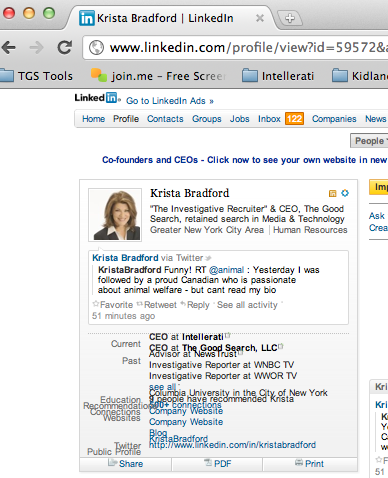Click the Co-founders and CEOs ad link
The height and width of the screenshot is (478, 388).
pyautogui.click(x=245, y=160)
